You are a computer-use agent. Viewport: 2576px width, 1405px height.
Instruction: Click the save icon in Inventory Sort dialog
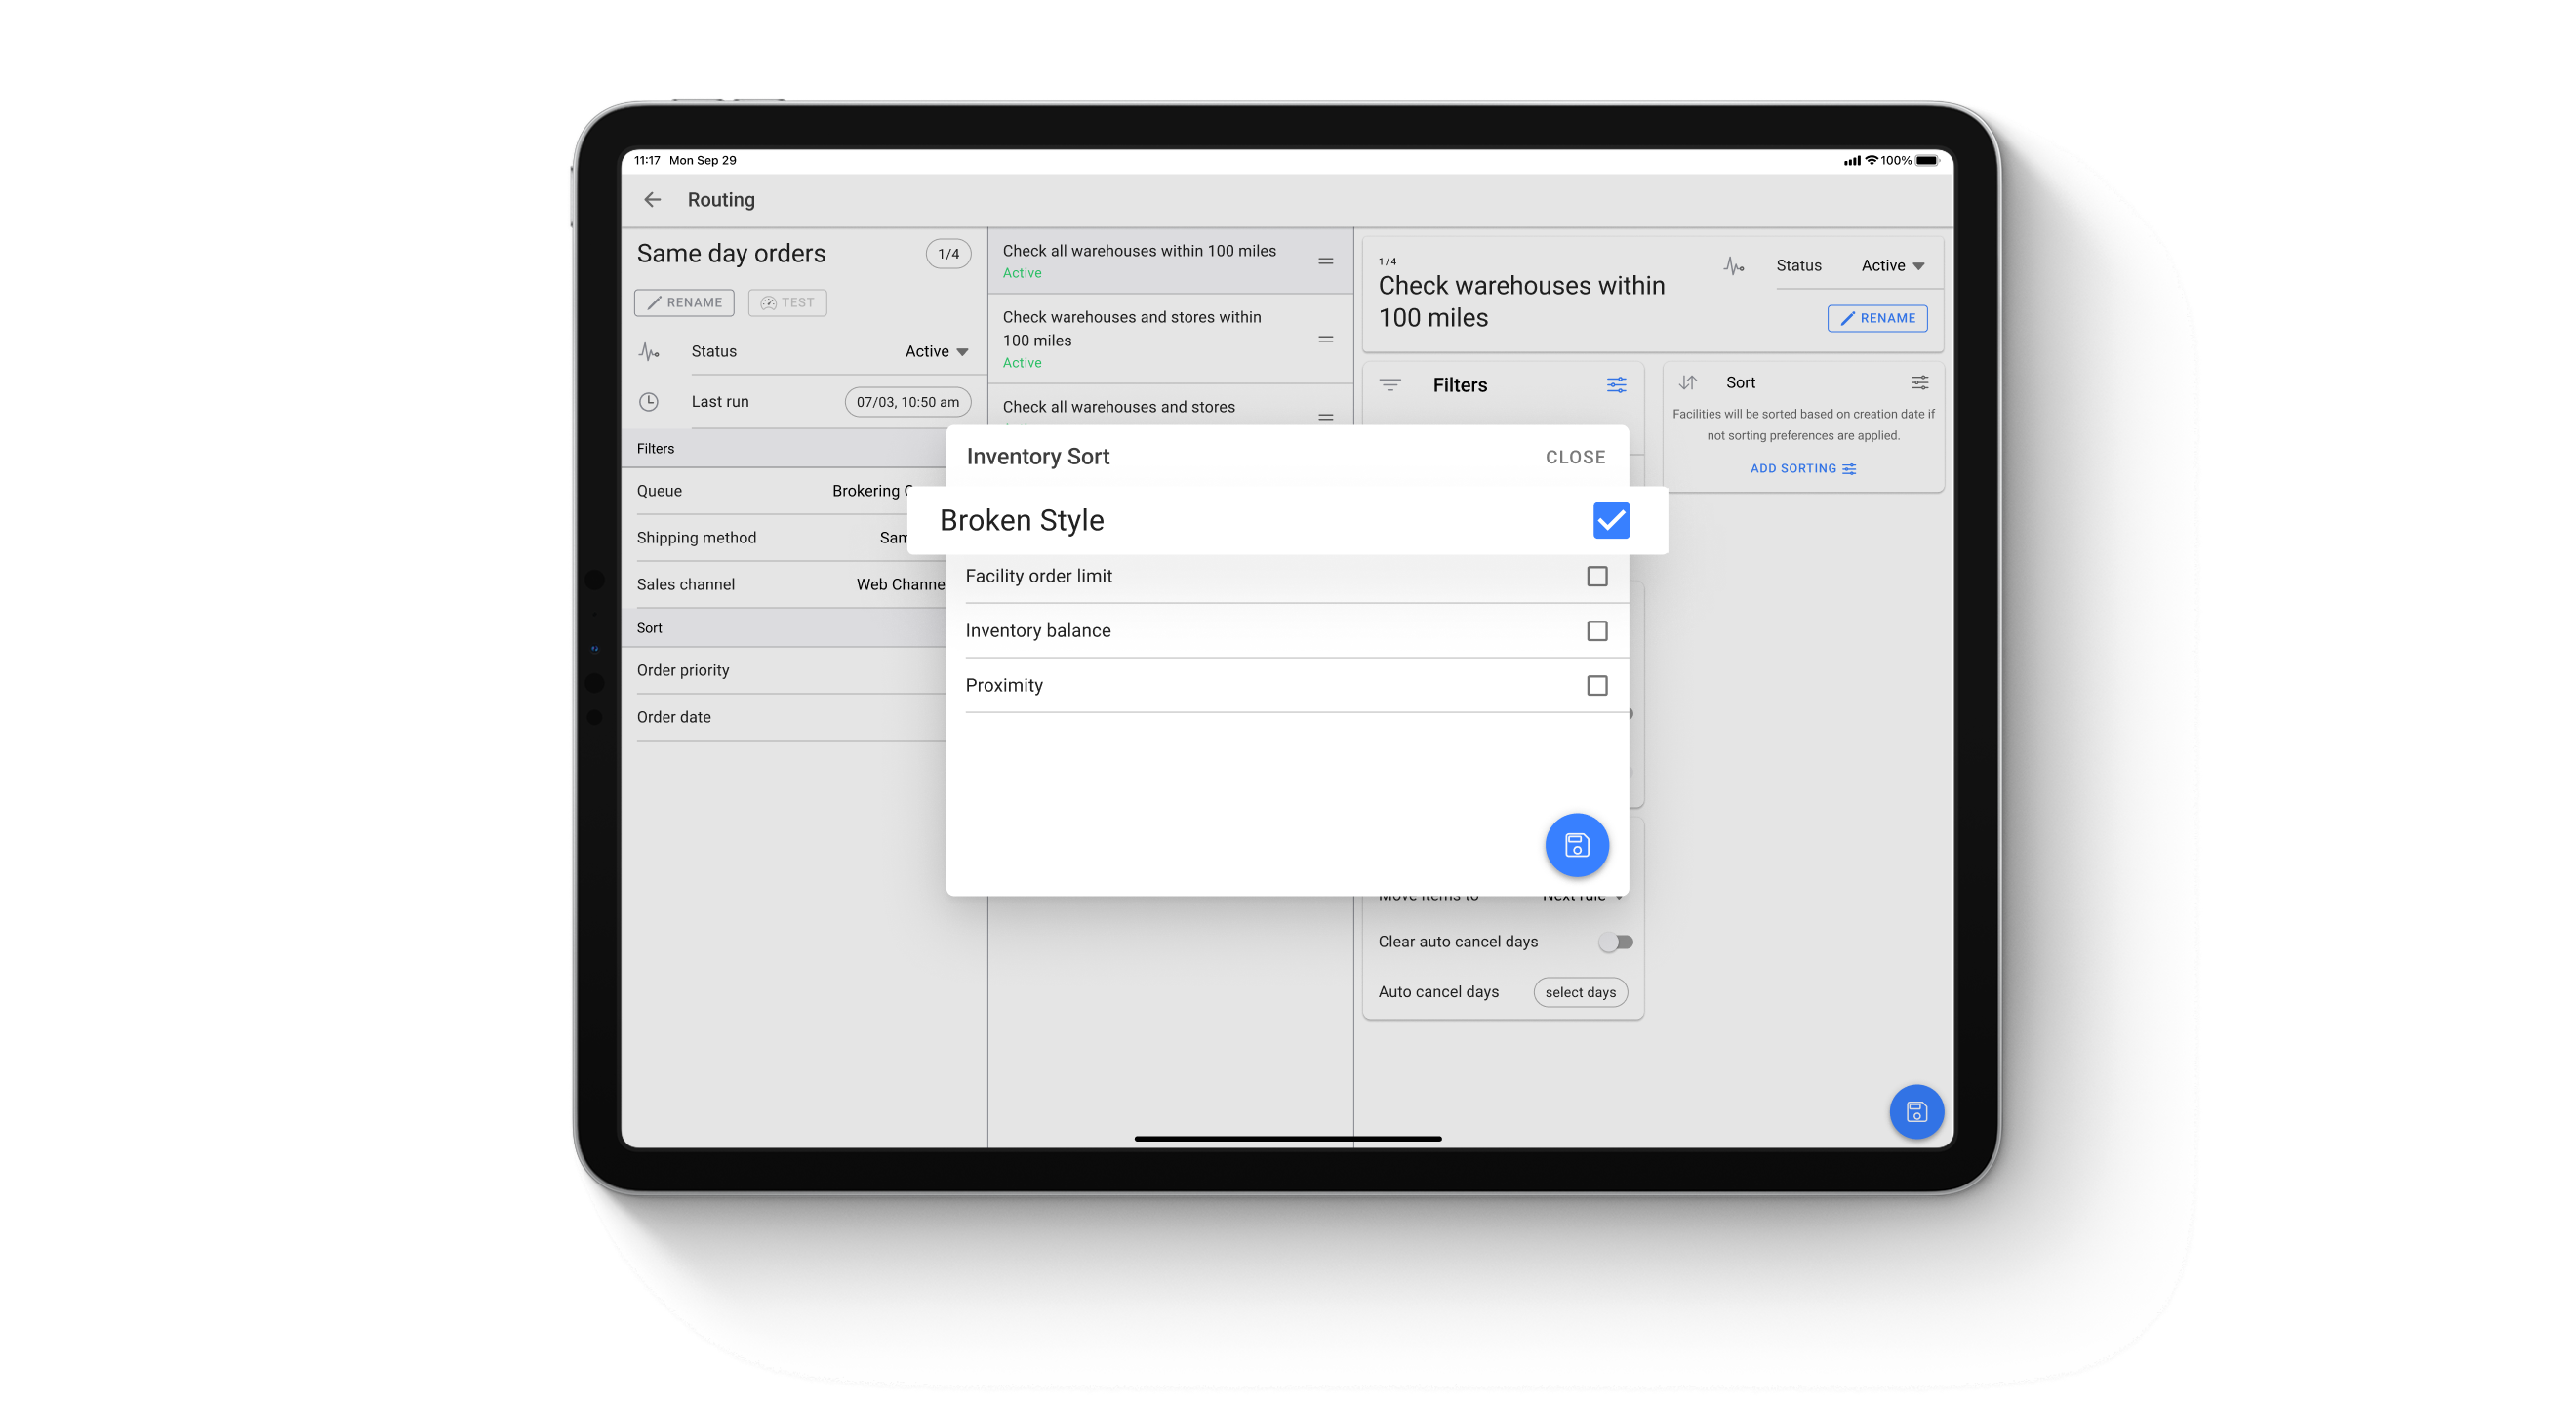(1577, 845)
